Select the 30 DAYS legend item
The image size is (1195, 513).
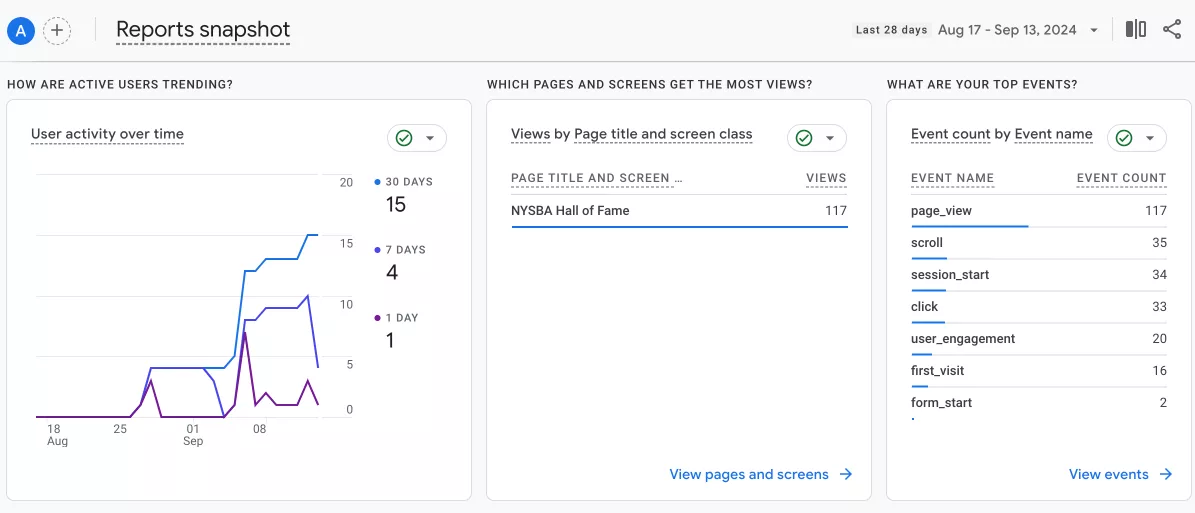coord(408,182)
